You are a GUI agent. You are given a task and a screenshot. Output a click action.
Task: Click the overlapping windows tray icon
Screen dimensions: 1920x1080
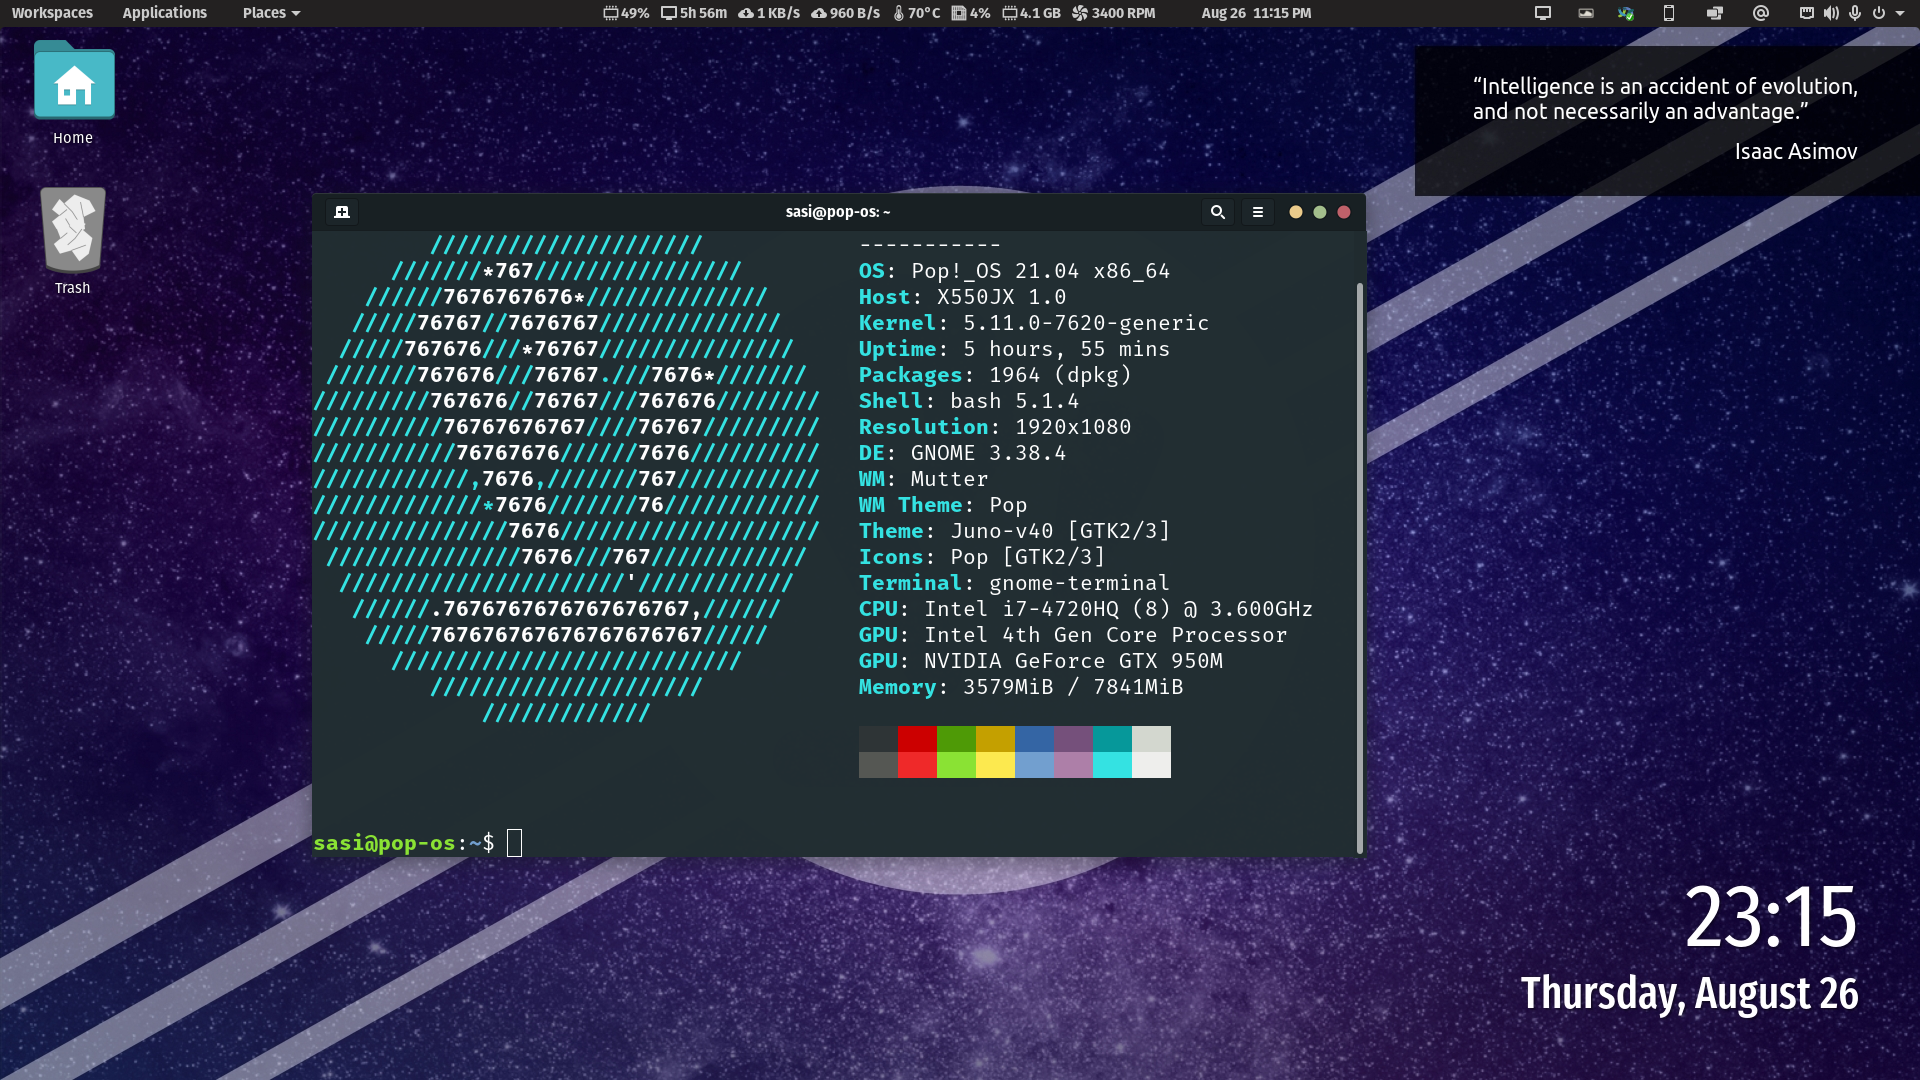pos(1715,13)
